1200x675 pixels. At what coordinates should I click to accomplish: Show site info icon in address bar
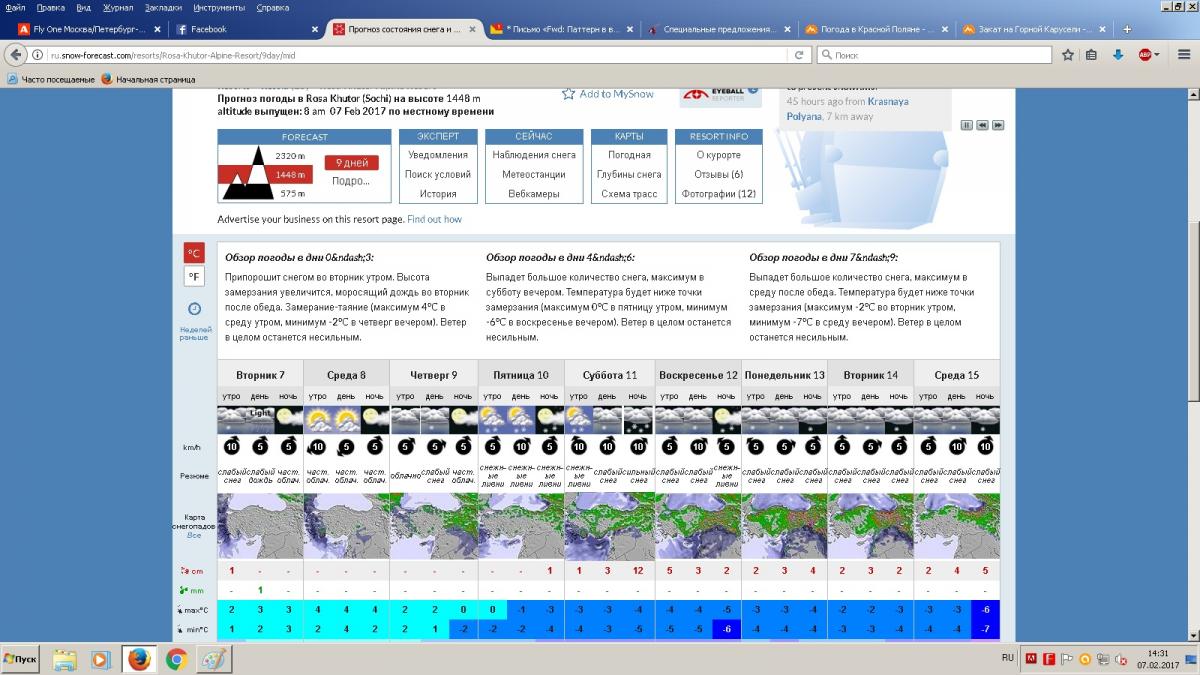tap(38, 55)
